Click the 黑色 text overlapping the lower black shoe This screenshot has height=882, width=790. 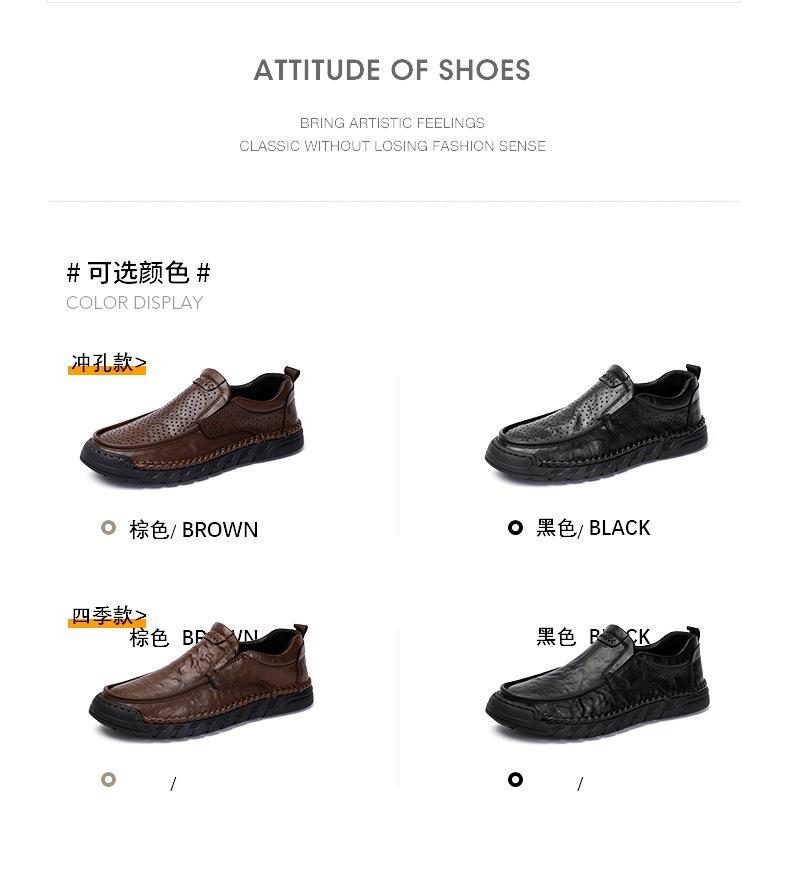pos(556,637)
